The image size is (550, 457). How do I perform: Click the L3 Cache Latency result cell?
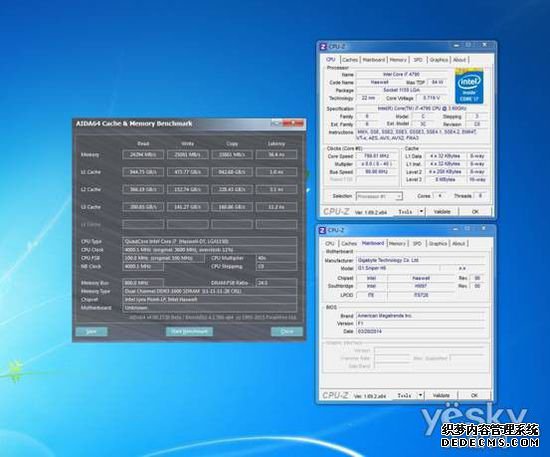click(276, 207)
